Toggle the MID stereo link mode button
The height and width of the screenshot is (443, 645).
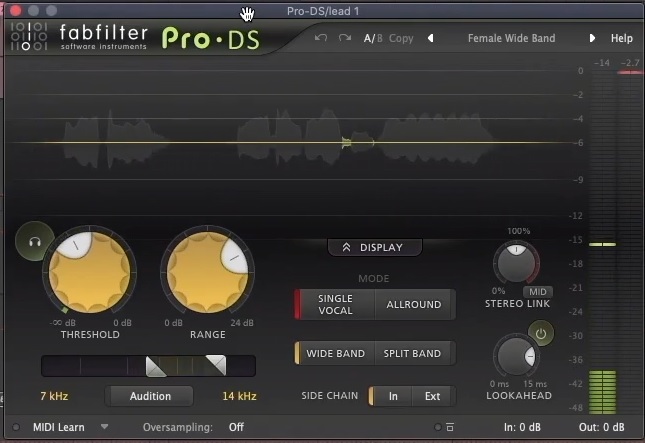538,292
